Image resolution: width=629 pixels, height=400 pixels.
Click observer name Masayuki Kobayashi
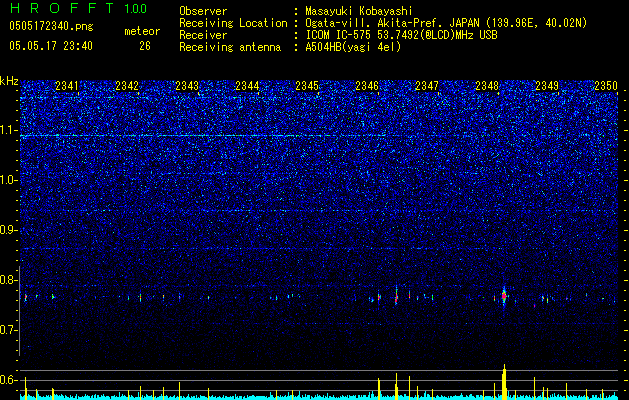tap(359, 11)
